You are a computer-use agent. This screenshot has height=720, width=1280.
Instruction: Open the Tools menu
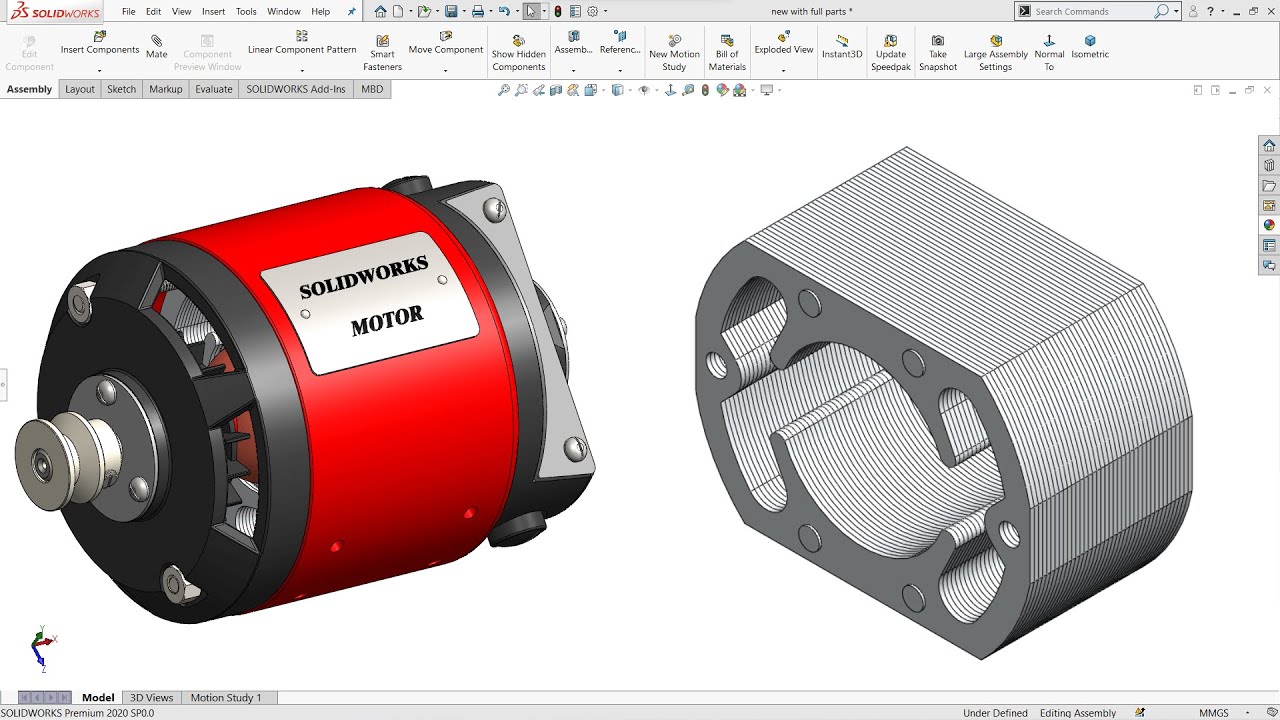point(246,11)
